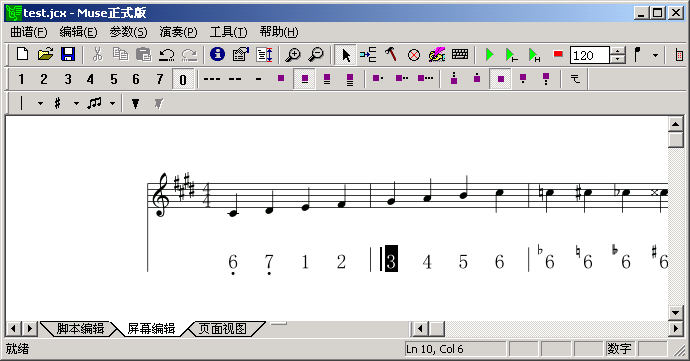This screenshot has width=690, height=361.
Task: Lower note two octaves with dots below
Action: [x=546, y=79]
